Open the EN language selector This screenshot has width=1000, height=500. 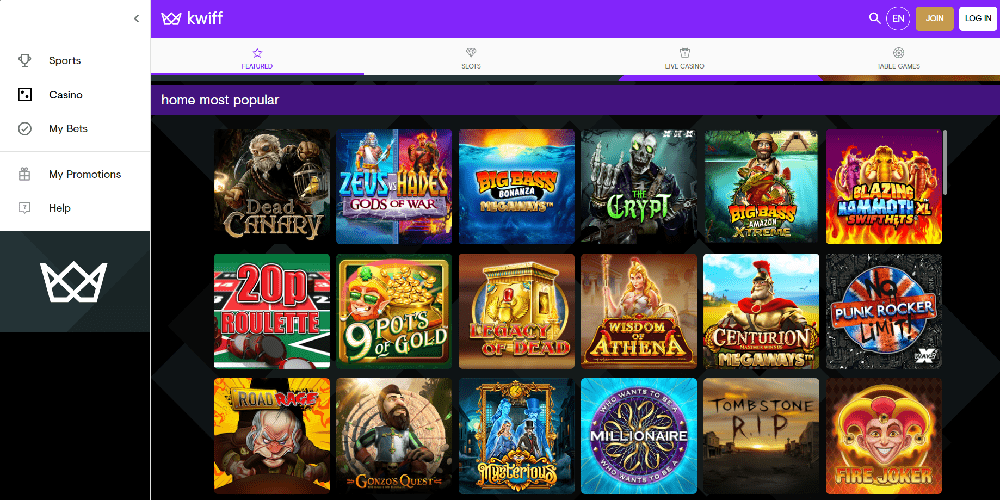(x=897, y=18)
